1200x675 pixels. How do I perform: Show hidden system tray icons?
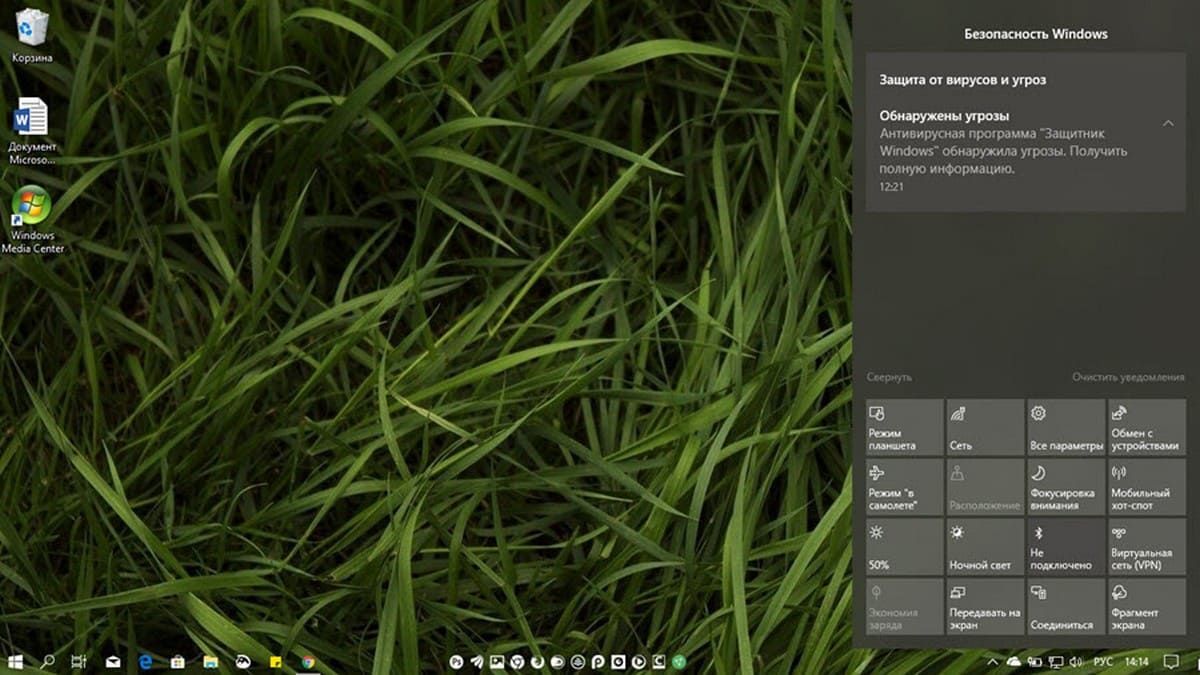[993, 662]
